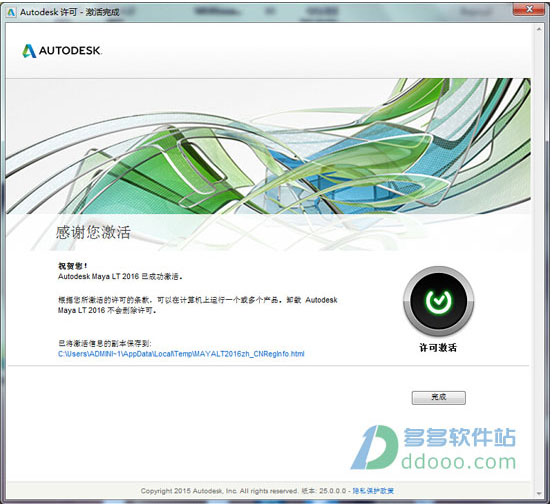
Task: Click the scrollbar down arrow
Action: (539, 493)
